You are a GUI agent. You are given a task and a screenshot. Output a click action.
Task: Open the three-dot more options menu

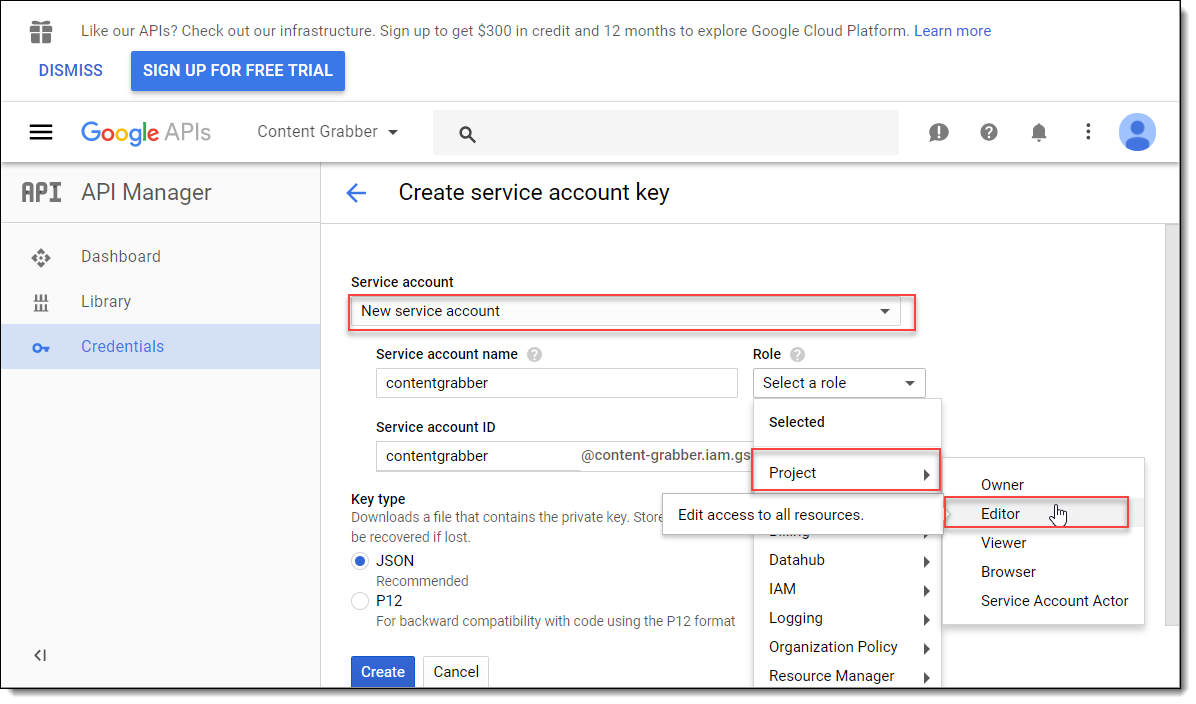(x=1088, y=132)
